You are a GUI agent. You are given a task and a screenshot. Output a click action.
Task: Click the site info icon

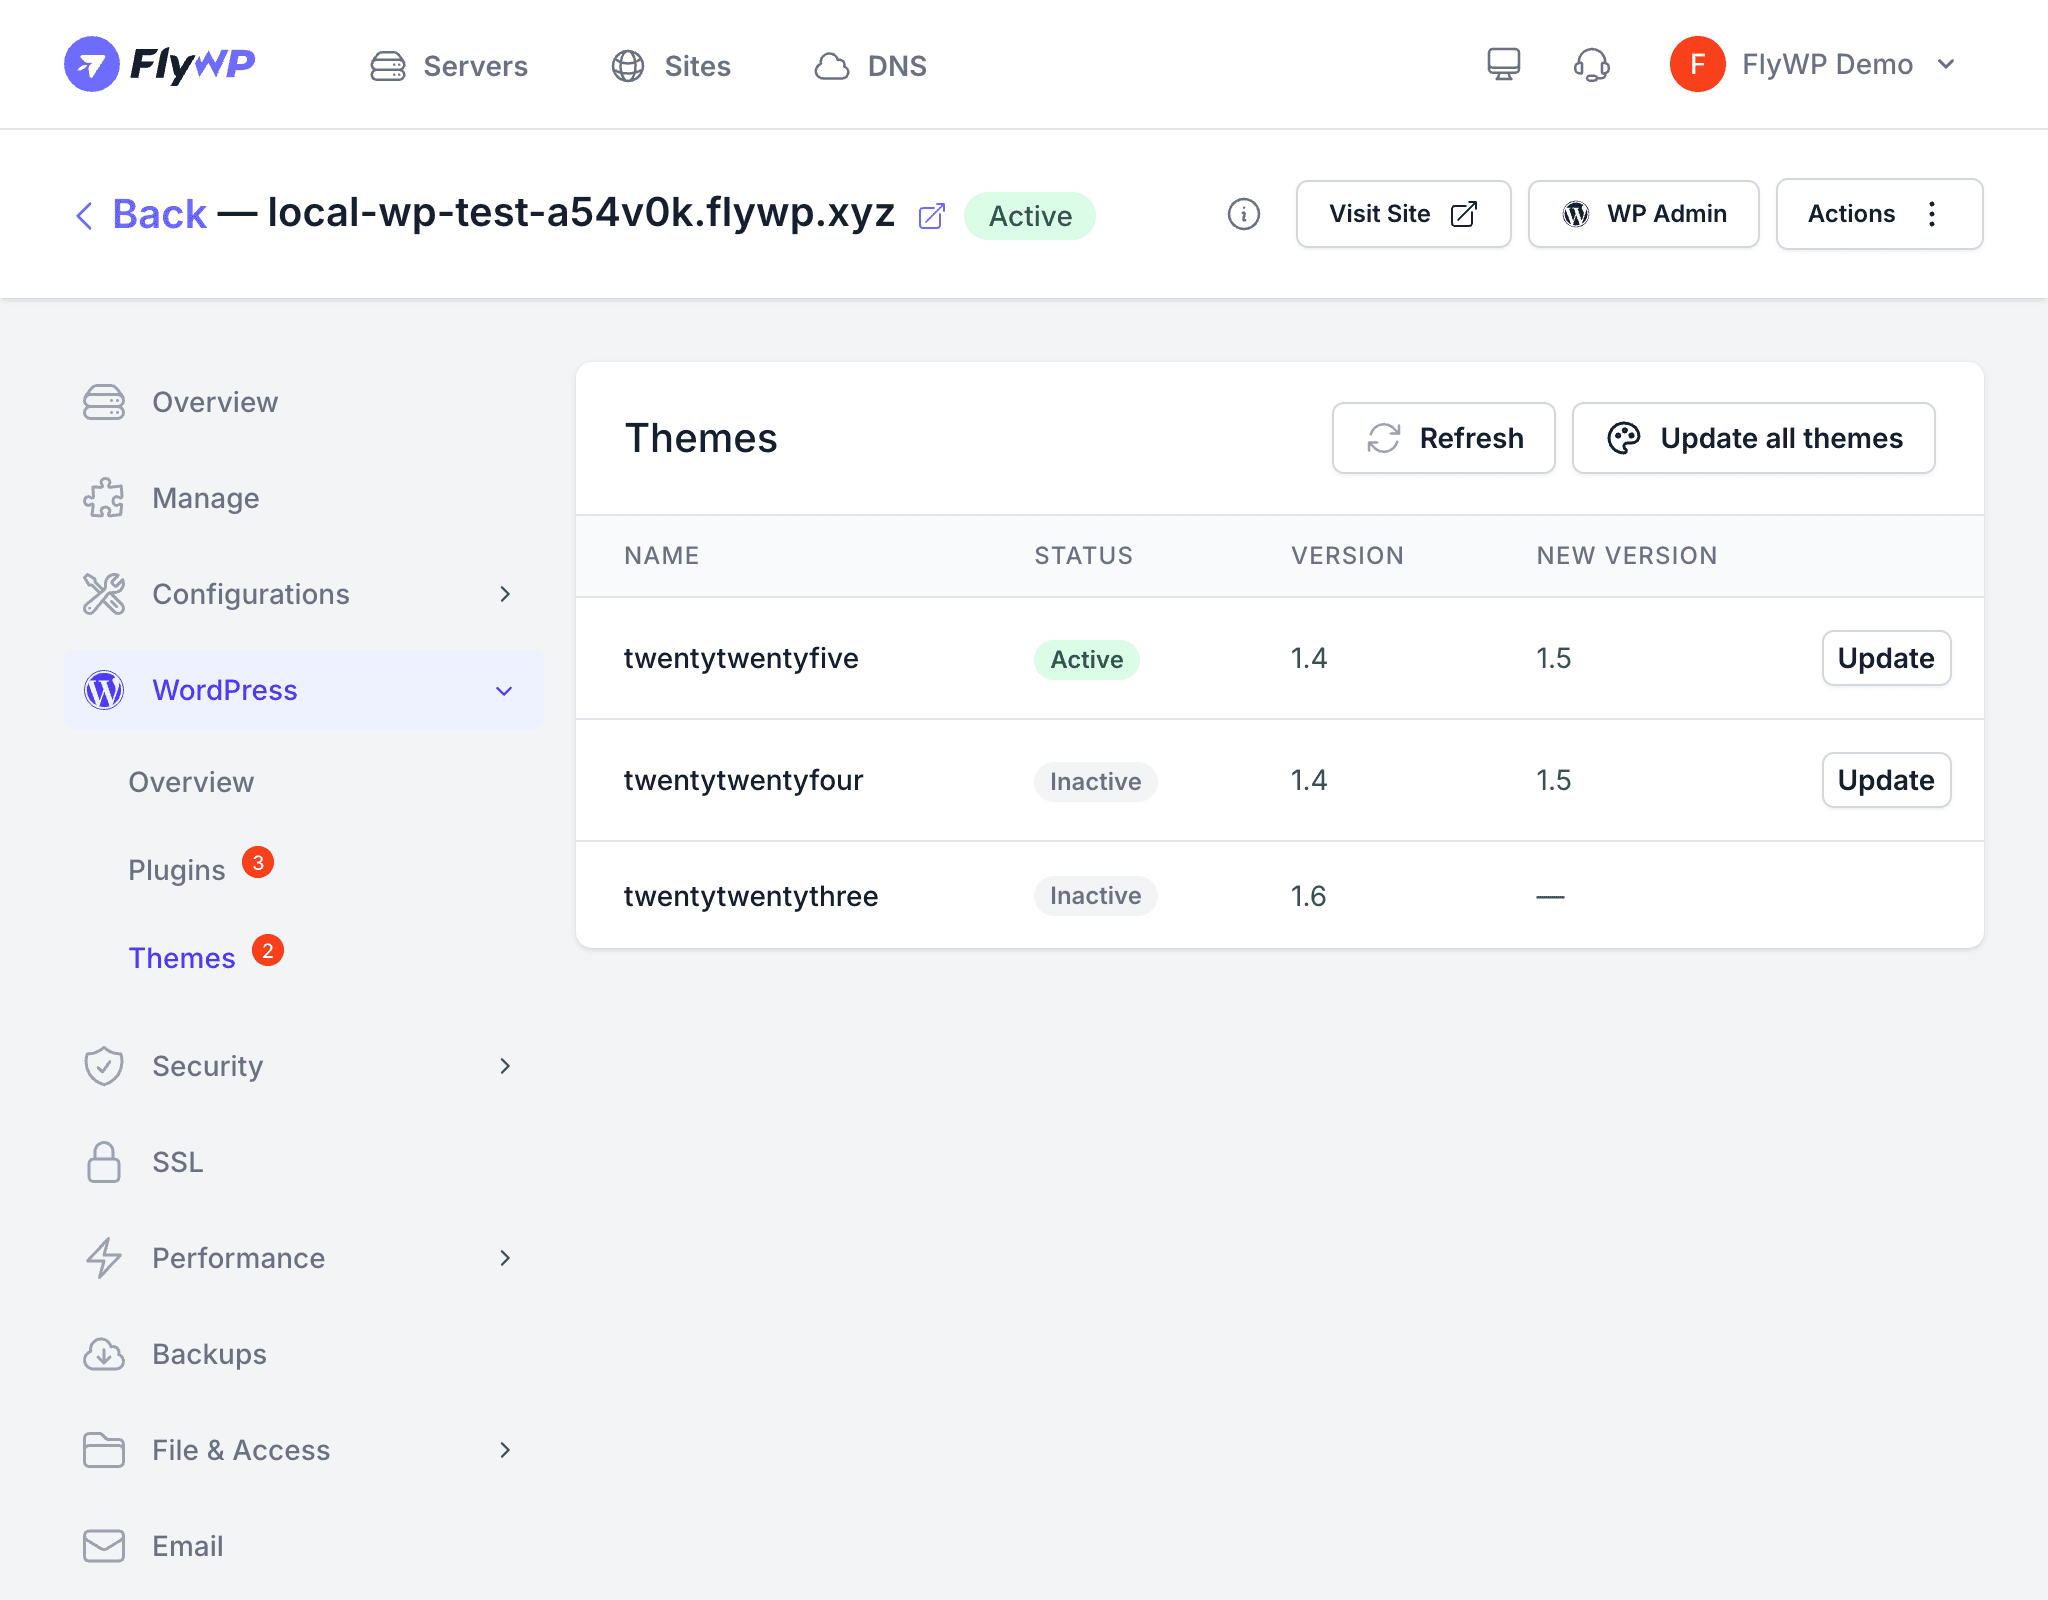click(1243, 214)
